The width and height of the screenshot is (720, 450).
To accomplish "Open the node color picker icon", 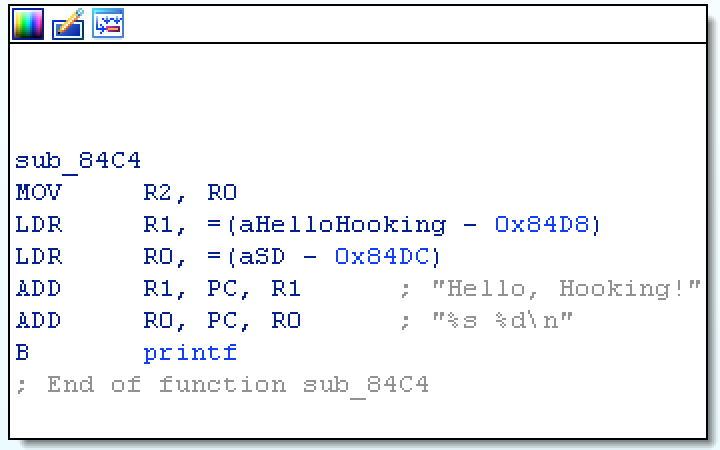I will (x=27, y=24).
